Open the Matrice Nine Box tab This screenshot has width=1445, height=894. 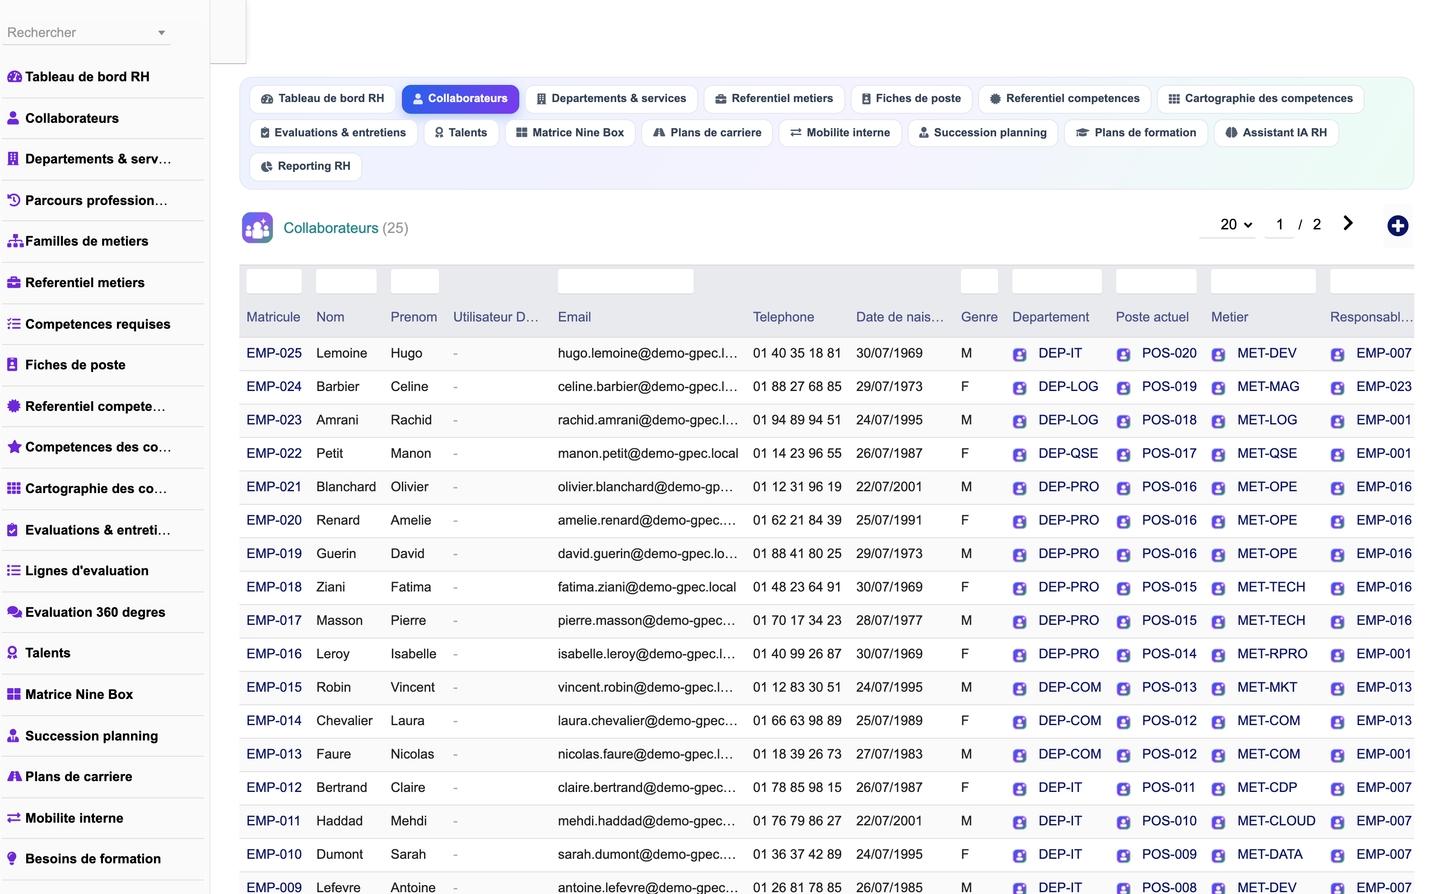(570, 133)
